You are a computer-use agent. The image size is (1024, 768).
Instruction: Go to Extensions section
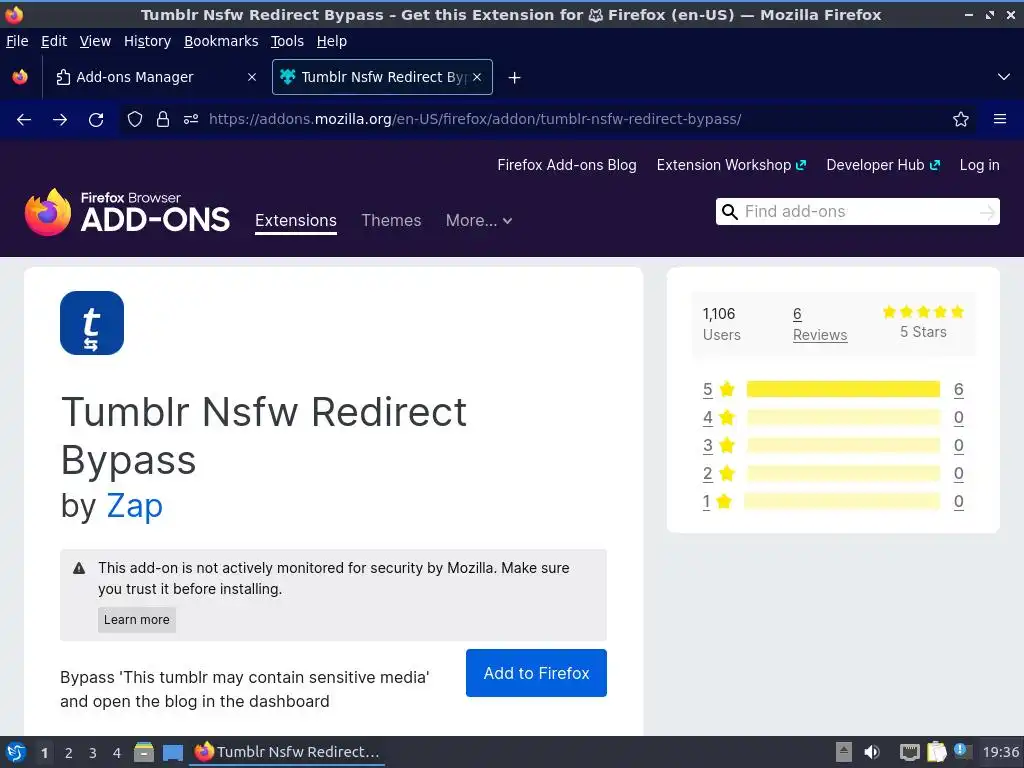tap(296, 221)
